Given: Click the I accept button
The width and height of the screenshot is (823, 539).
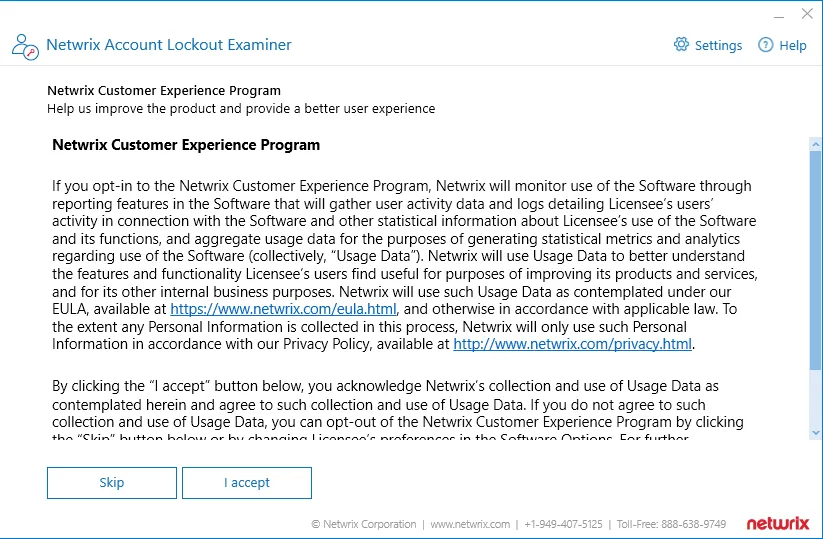Looking at the screenshot, I should point(247,483).
